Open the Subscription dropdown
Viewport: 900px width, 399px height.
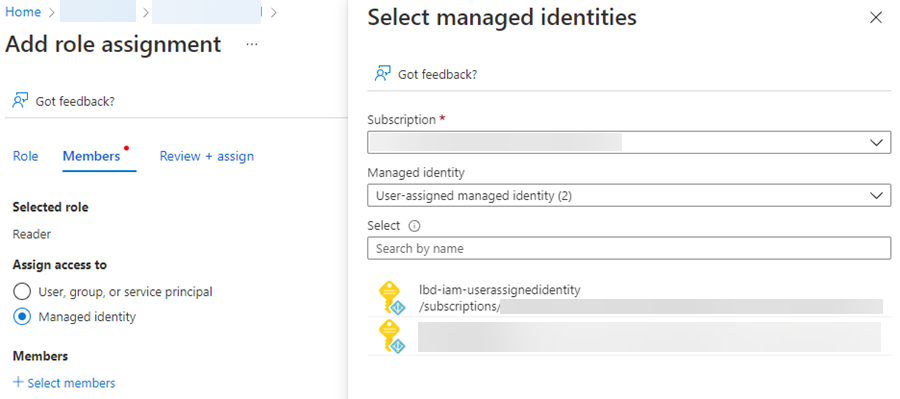click(629, 142)
